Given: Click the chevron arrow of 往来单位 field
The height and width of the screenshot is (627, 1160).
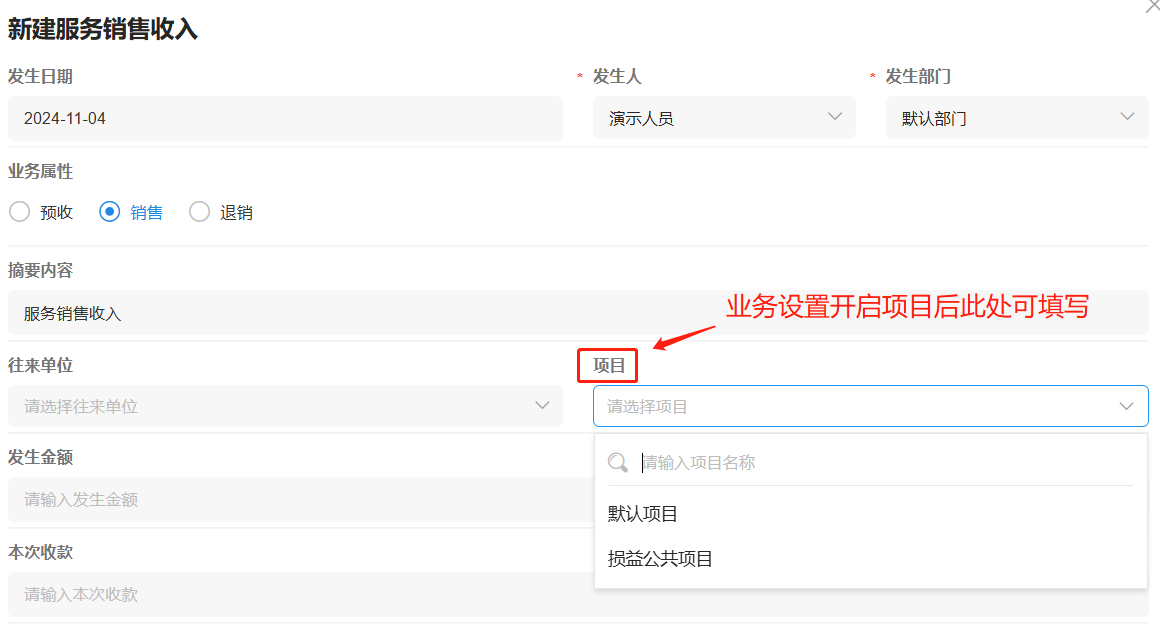Looking at the screenshot, I should tap(542, 405).
